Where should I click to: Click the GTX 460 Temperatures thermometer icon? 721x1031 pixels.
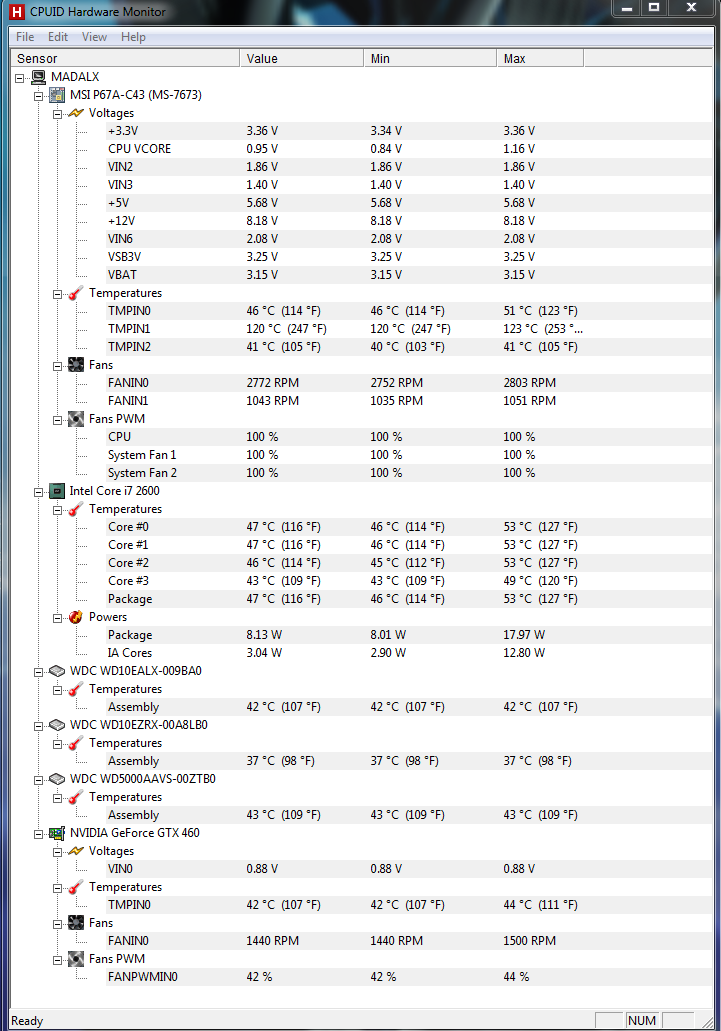click(76, 887)
